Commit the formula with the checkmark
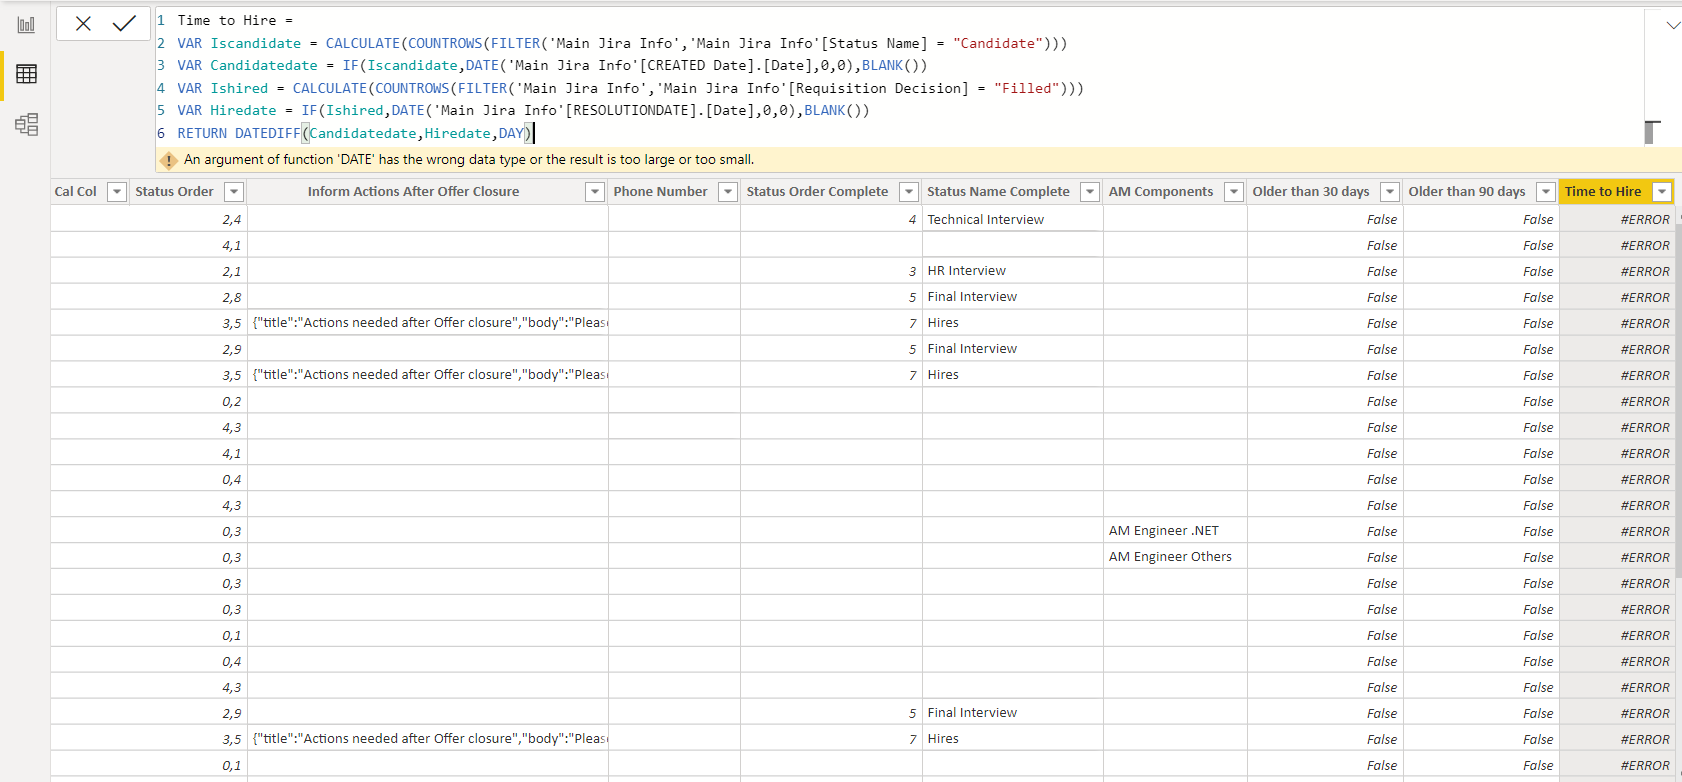1682x782 pixels. click(x=124, y=24)
